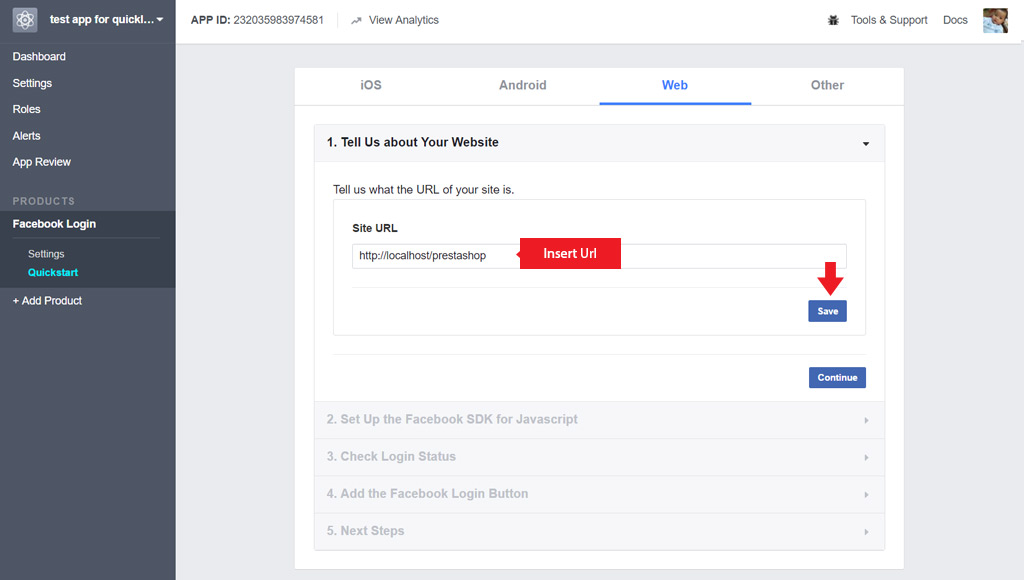Click the Save button
The image size is (1024, 580).
pos(827,311)
